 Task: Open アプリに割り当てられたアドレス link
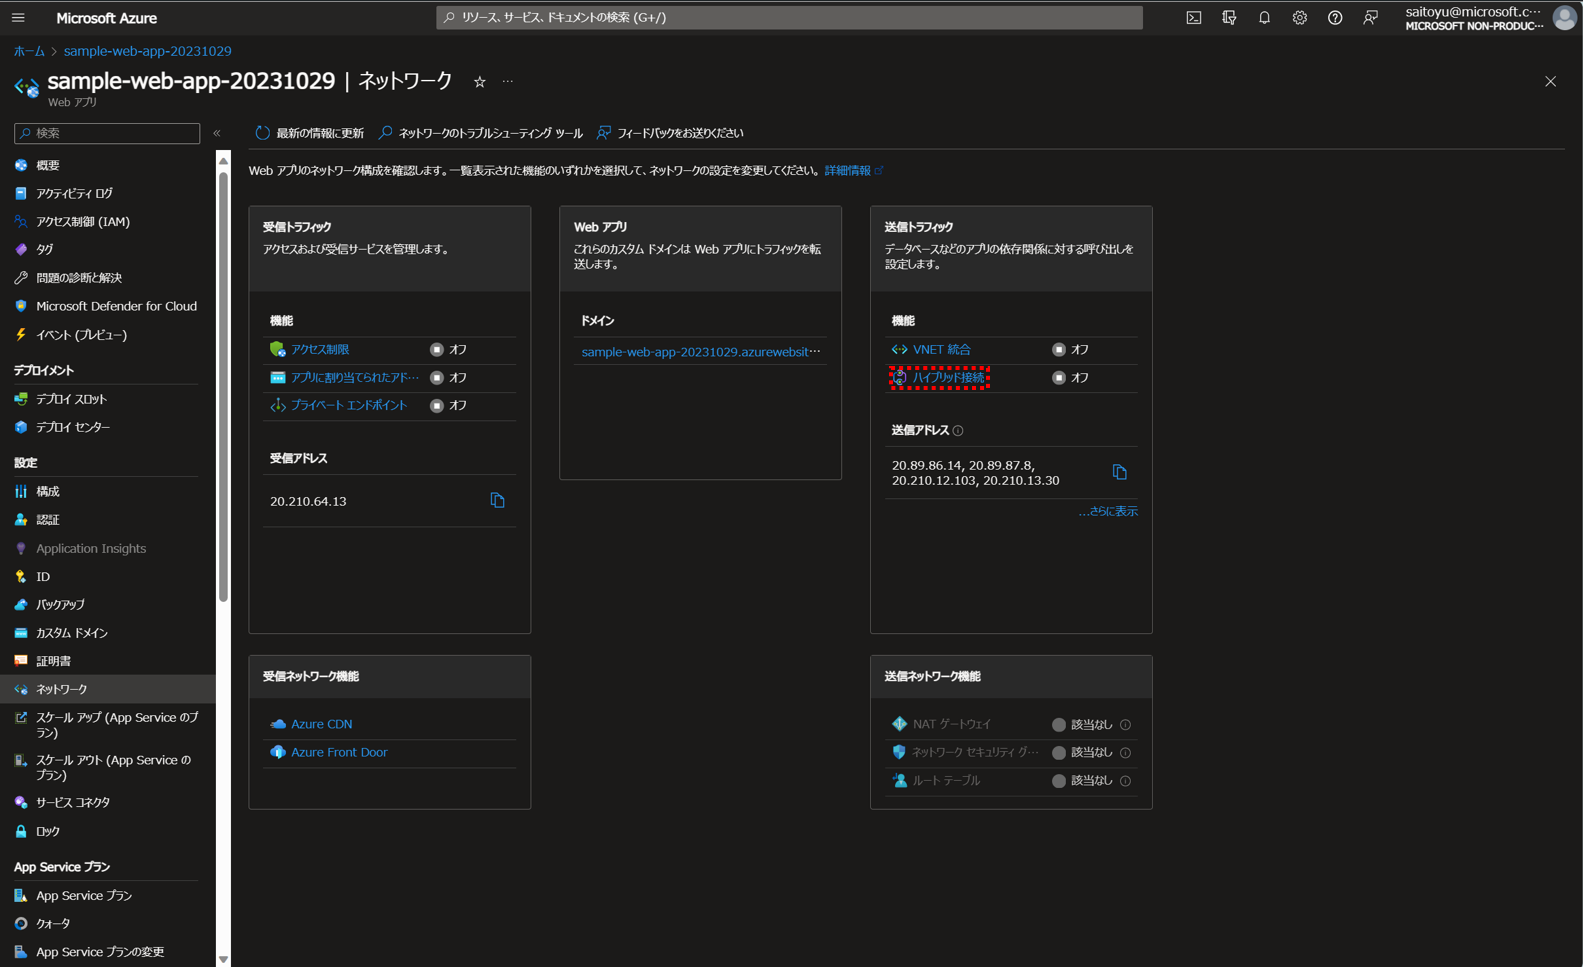355,377
